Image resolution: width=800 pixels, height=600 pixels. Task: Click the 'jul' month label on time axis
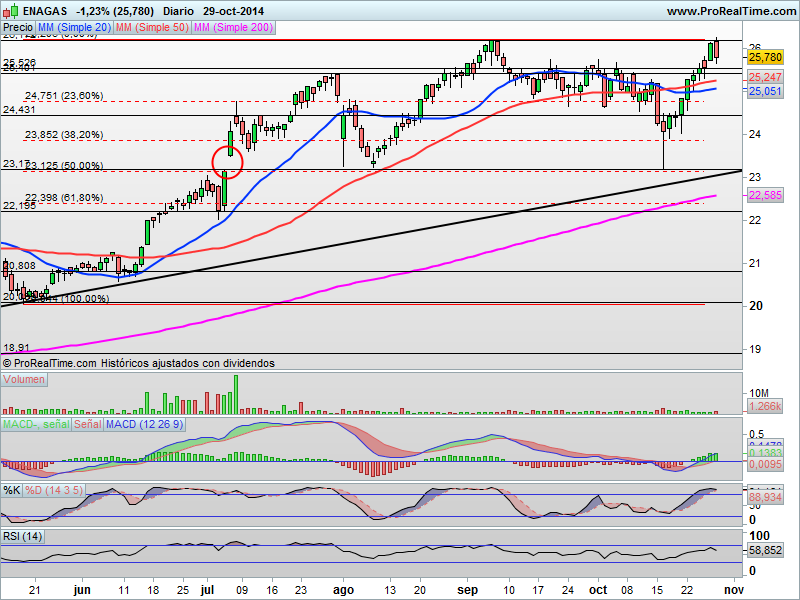[207, 590]
